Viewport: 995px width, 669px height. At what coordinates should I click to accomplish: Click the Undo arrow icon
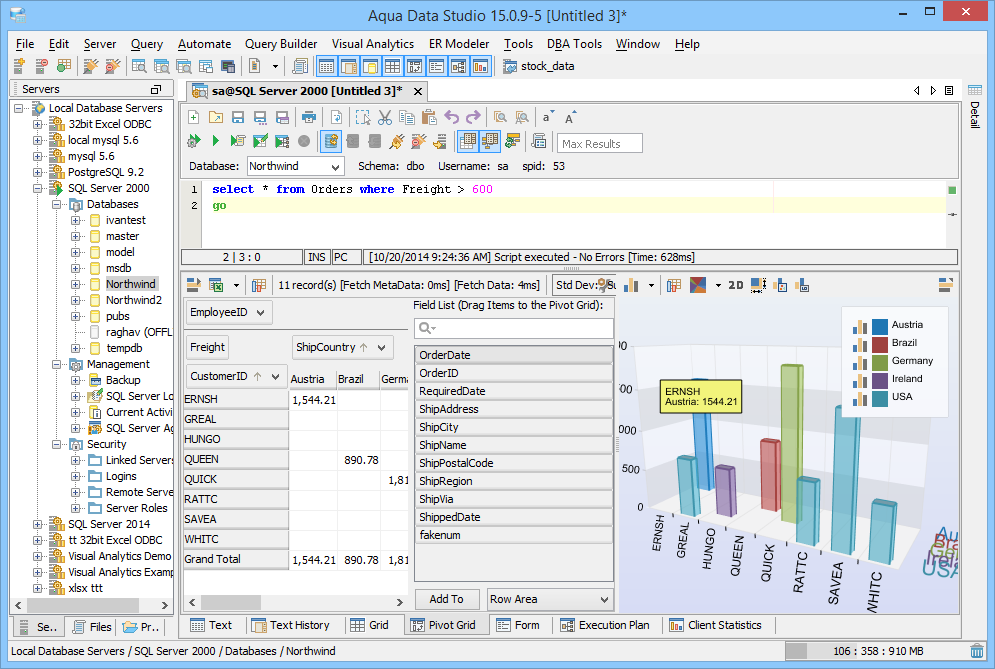451,117
